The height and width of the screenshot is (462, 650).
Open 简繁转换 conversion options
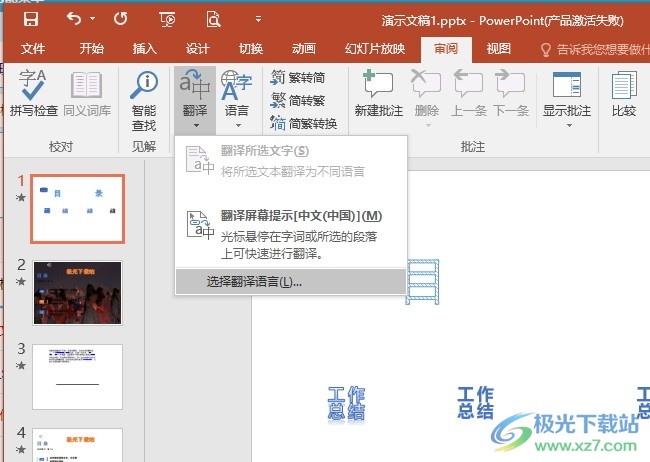[x=303, y=123]
